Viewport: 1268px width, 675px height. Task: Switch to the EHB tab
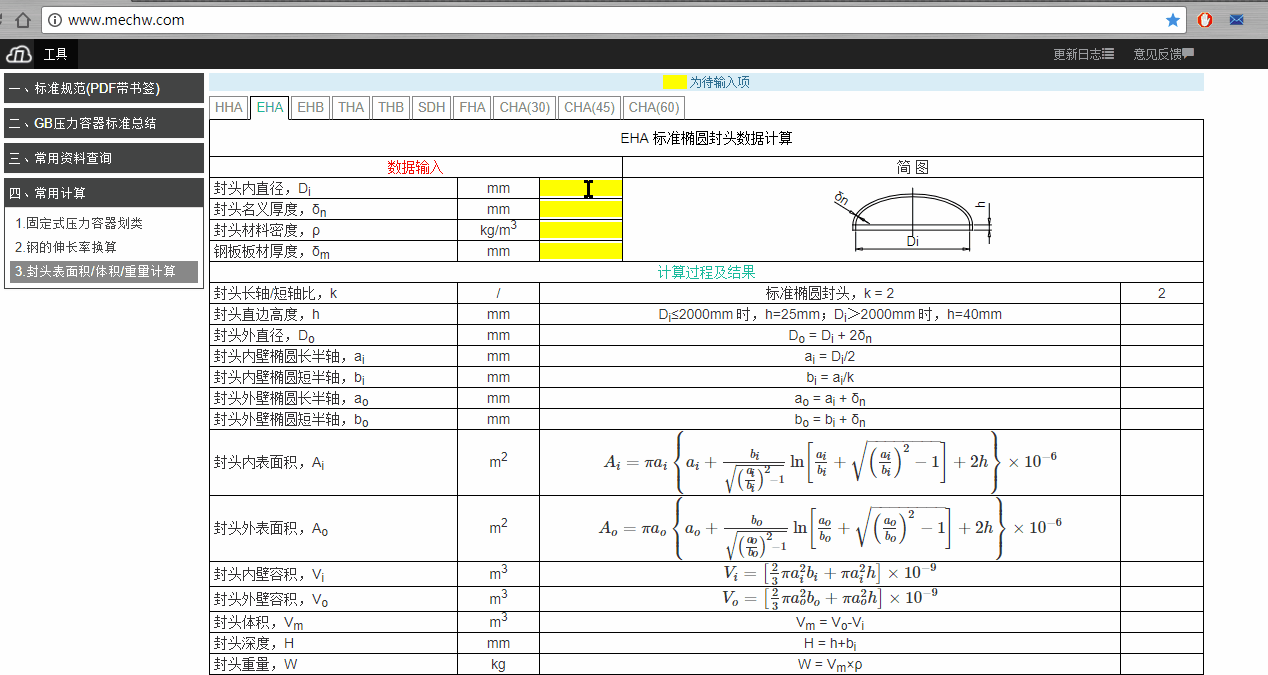311,107
